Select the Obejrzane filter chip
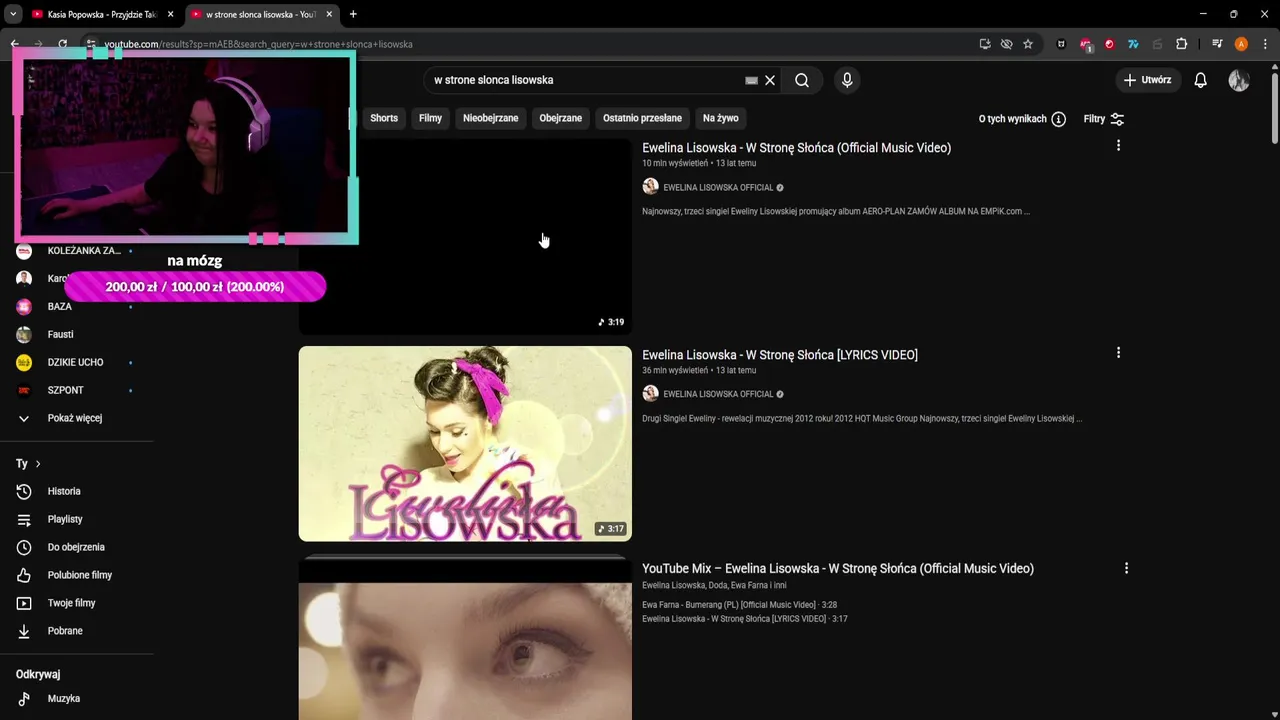Image resolution: width=1280 pixels, height=720 pixels. click(x=561, y=118)
